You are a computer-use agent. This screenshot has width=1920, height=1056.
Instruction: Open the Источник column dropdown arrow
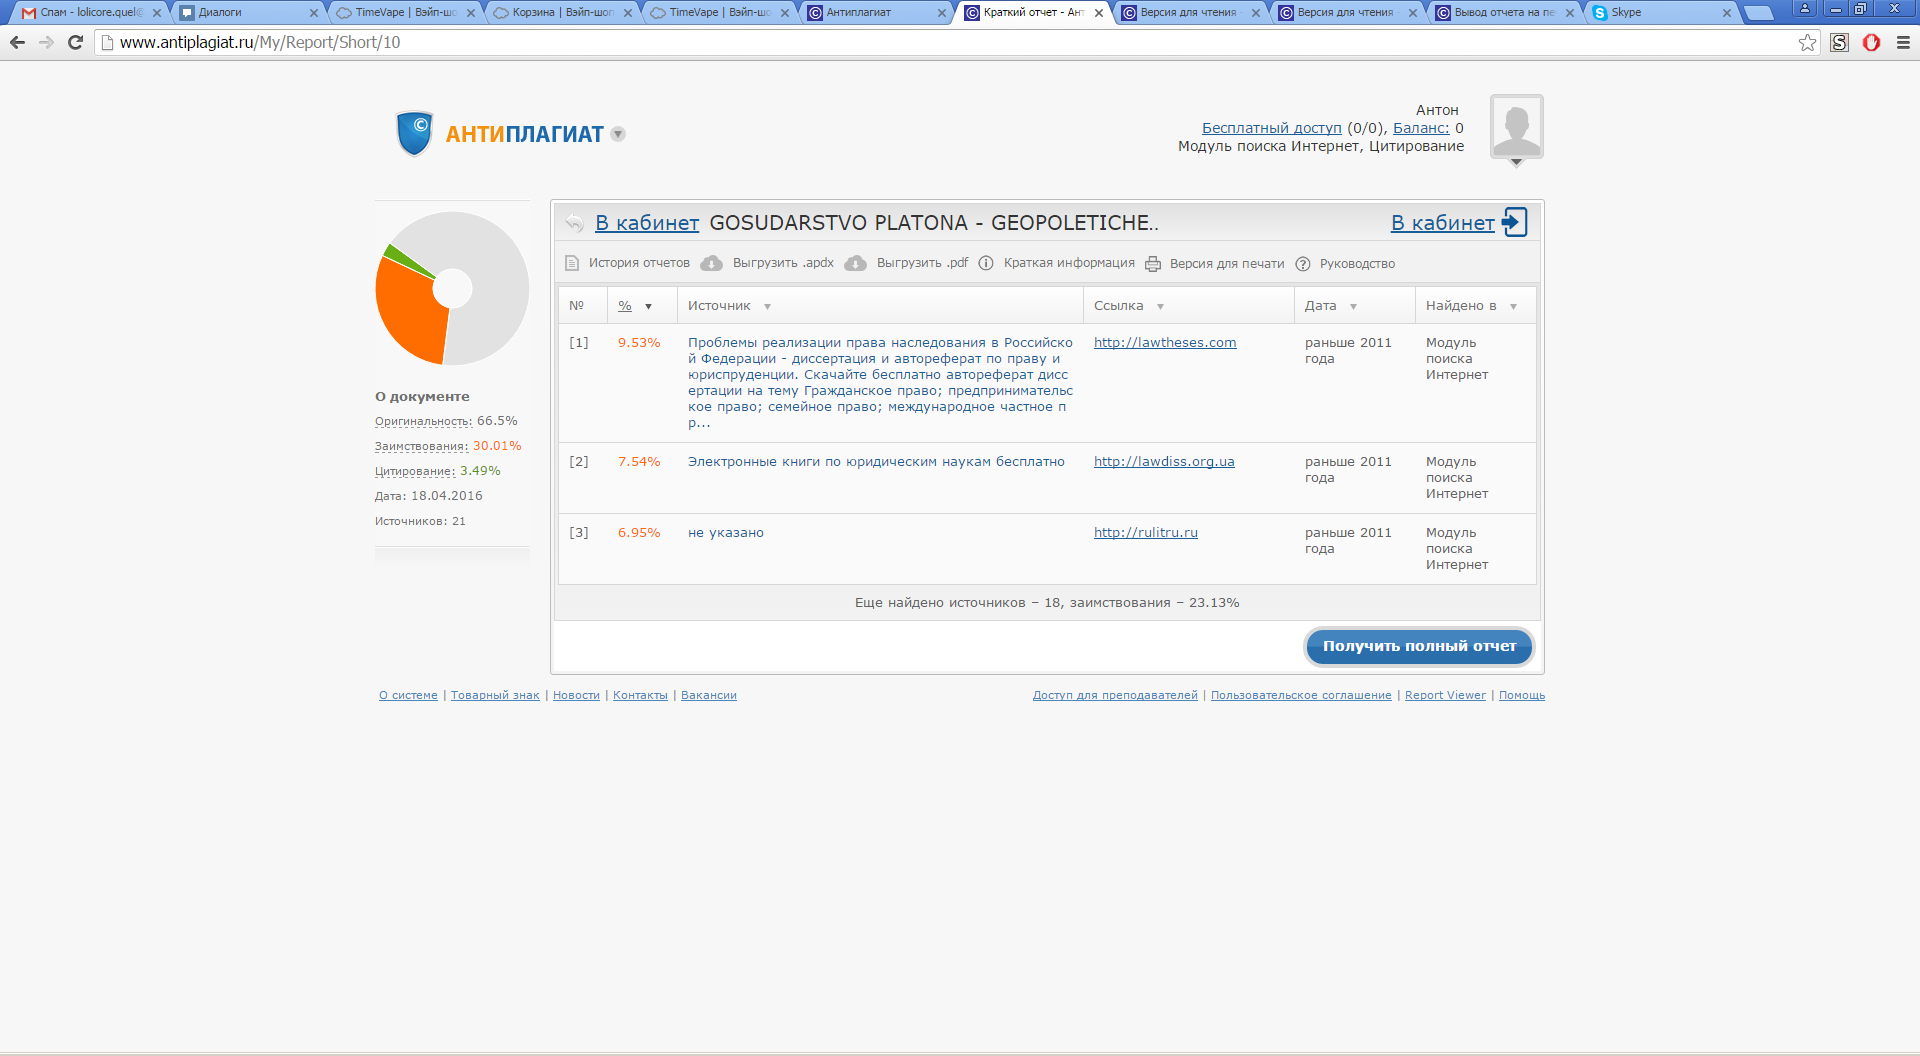click(x=767, y=307)
